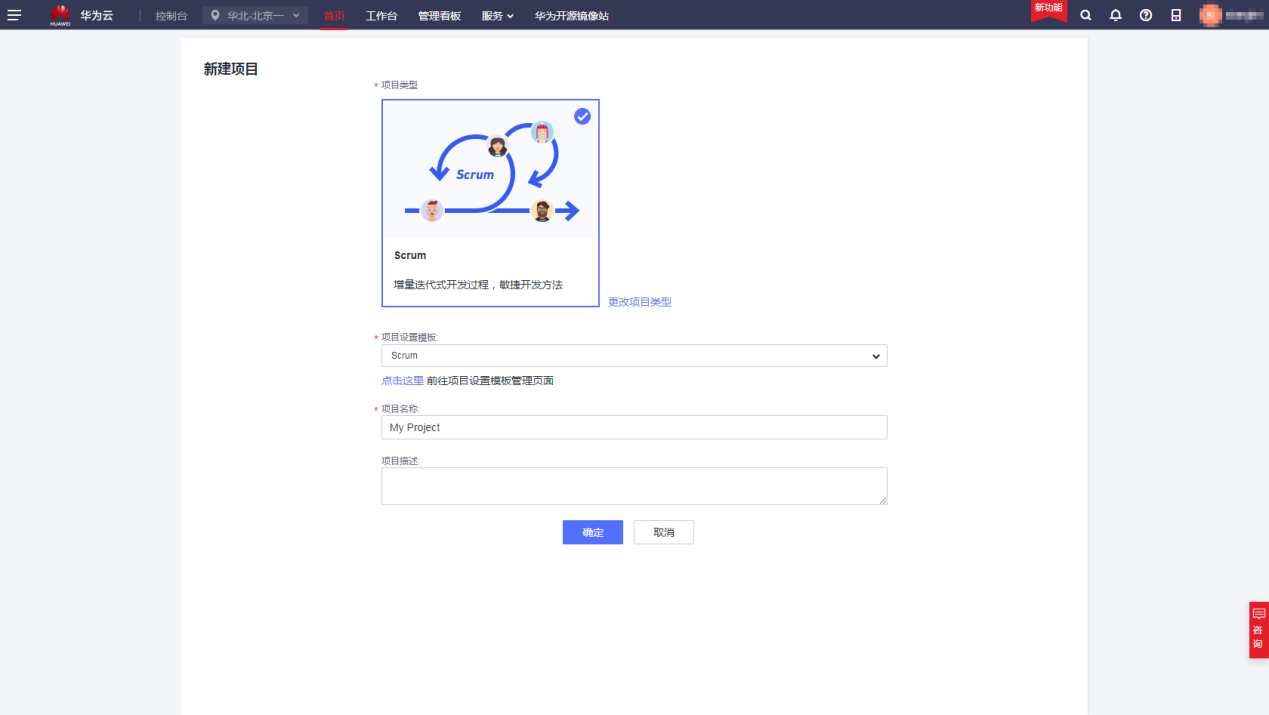Click the red 新功能 ribbon badge
Image resolution: width=1269 pixels, height=715 pixels.
[x=1048, y=10]
